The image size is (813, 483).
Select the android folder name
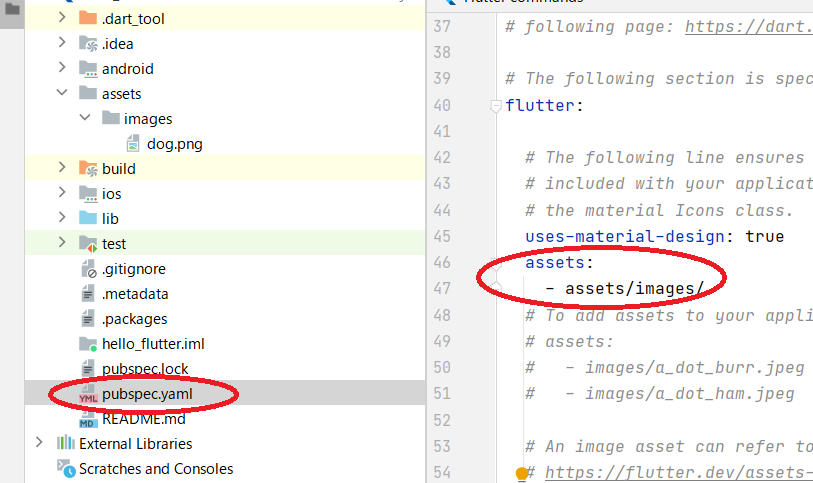(x=128, y=68)
